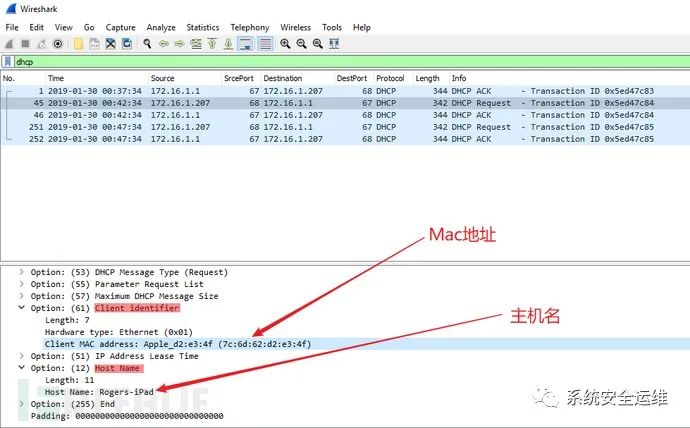
Task: Reset text size to normal zoom
Action: click(x=318, y=44)
